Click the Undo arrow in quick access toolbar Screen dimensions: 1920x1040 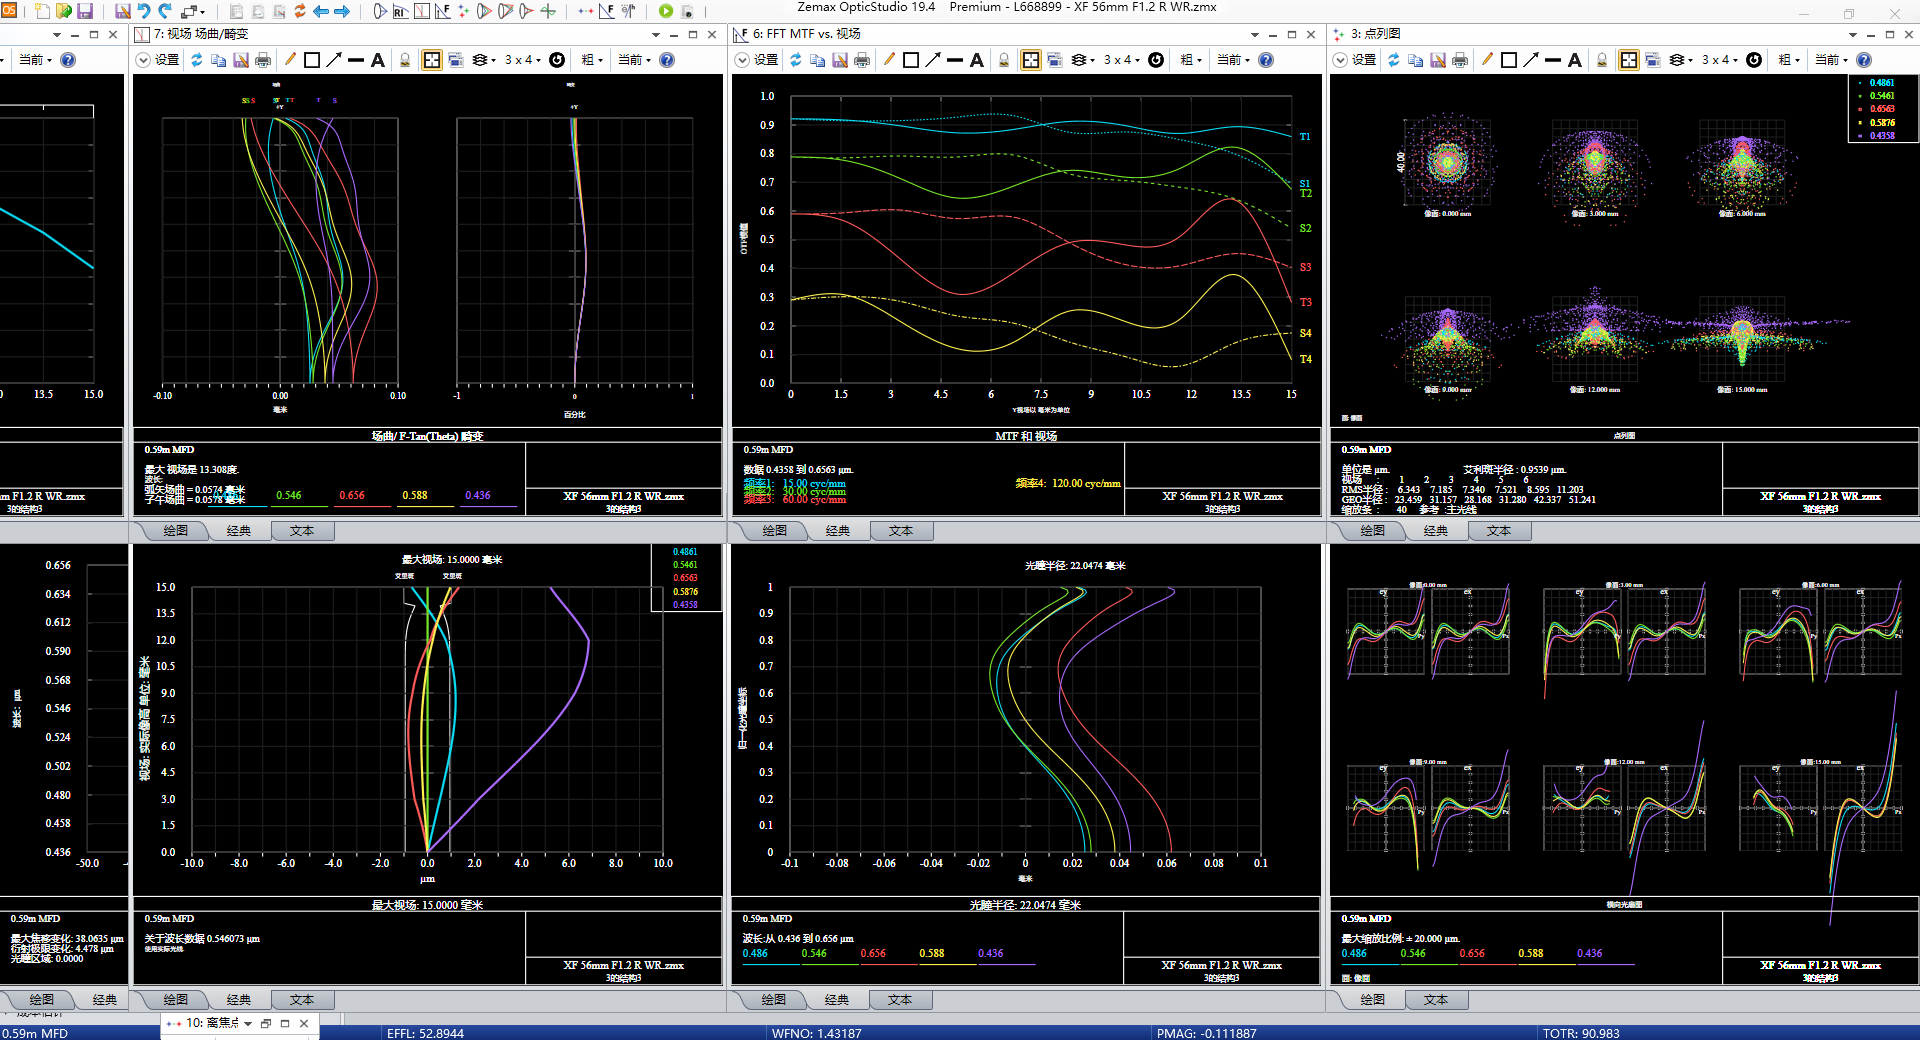[144, 11]
